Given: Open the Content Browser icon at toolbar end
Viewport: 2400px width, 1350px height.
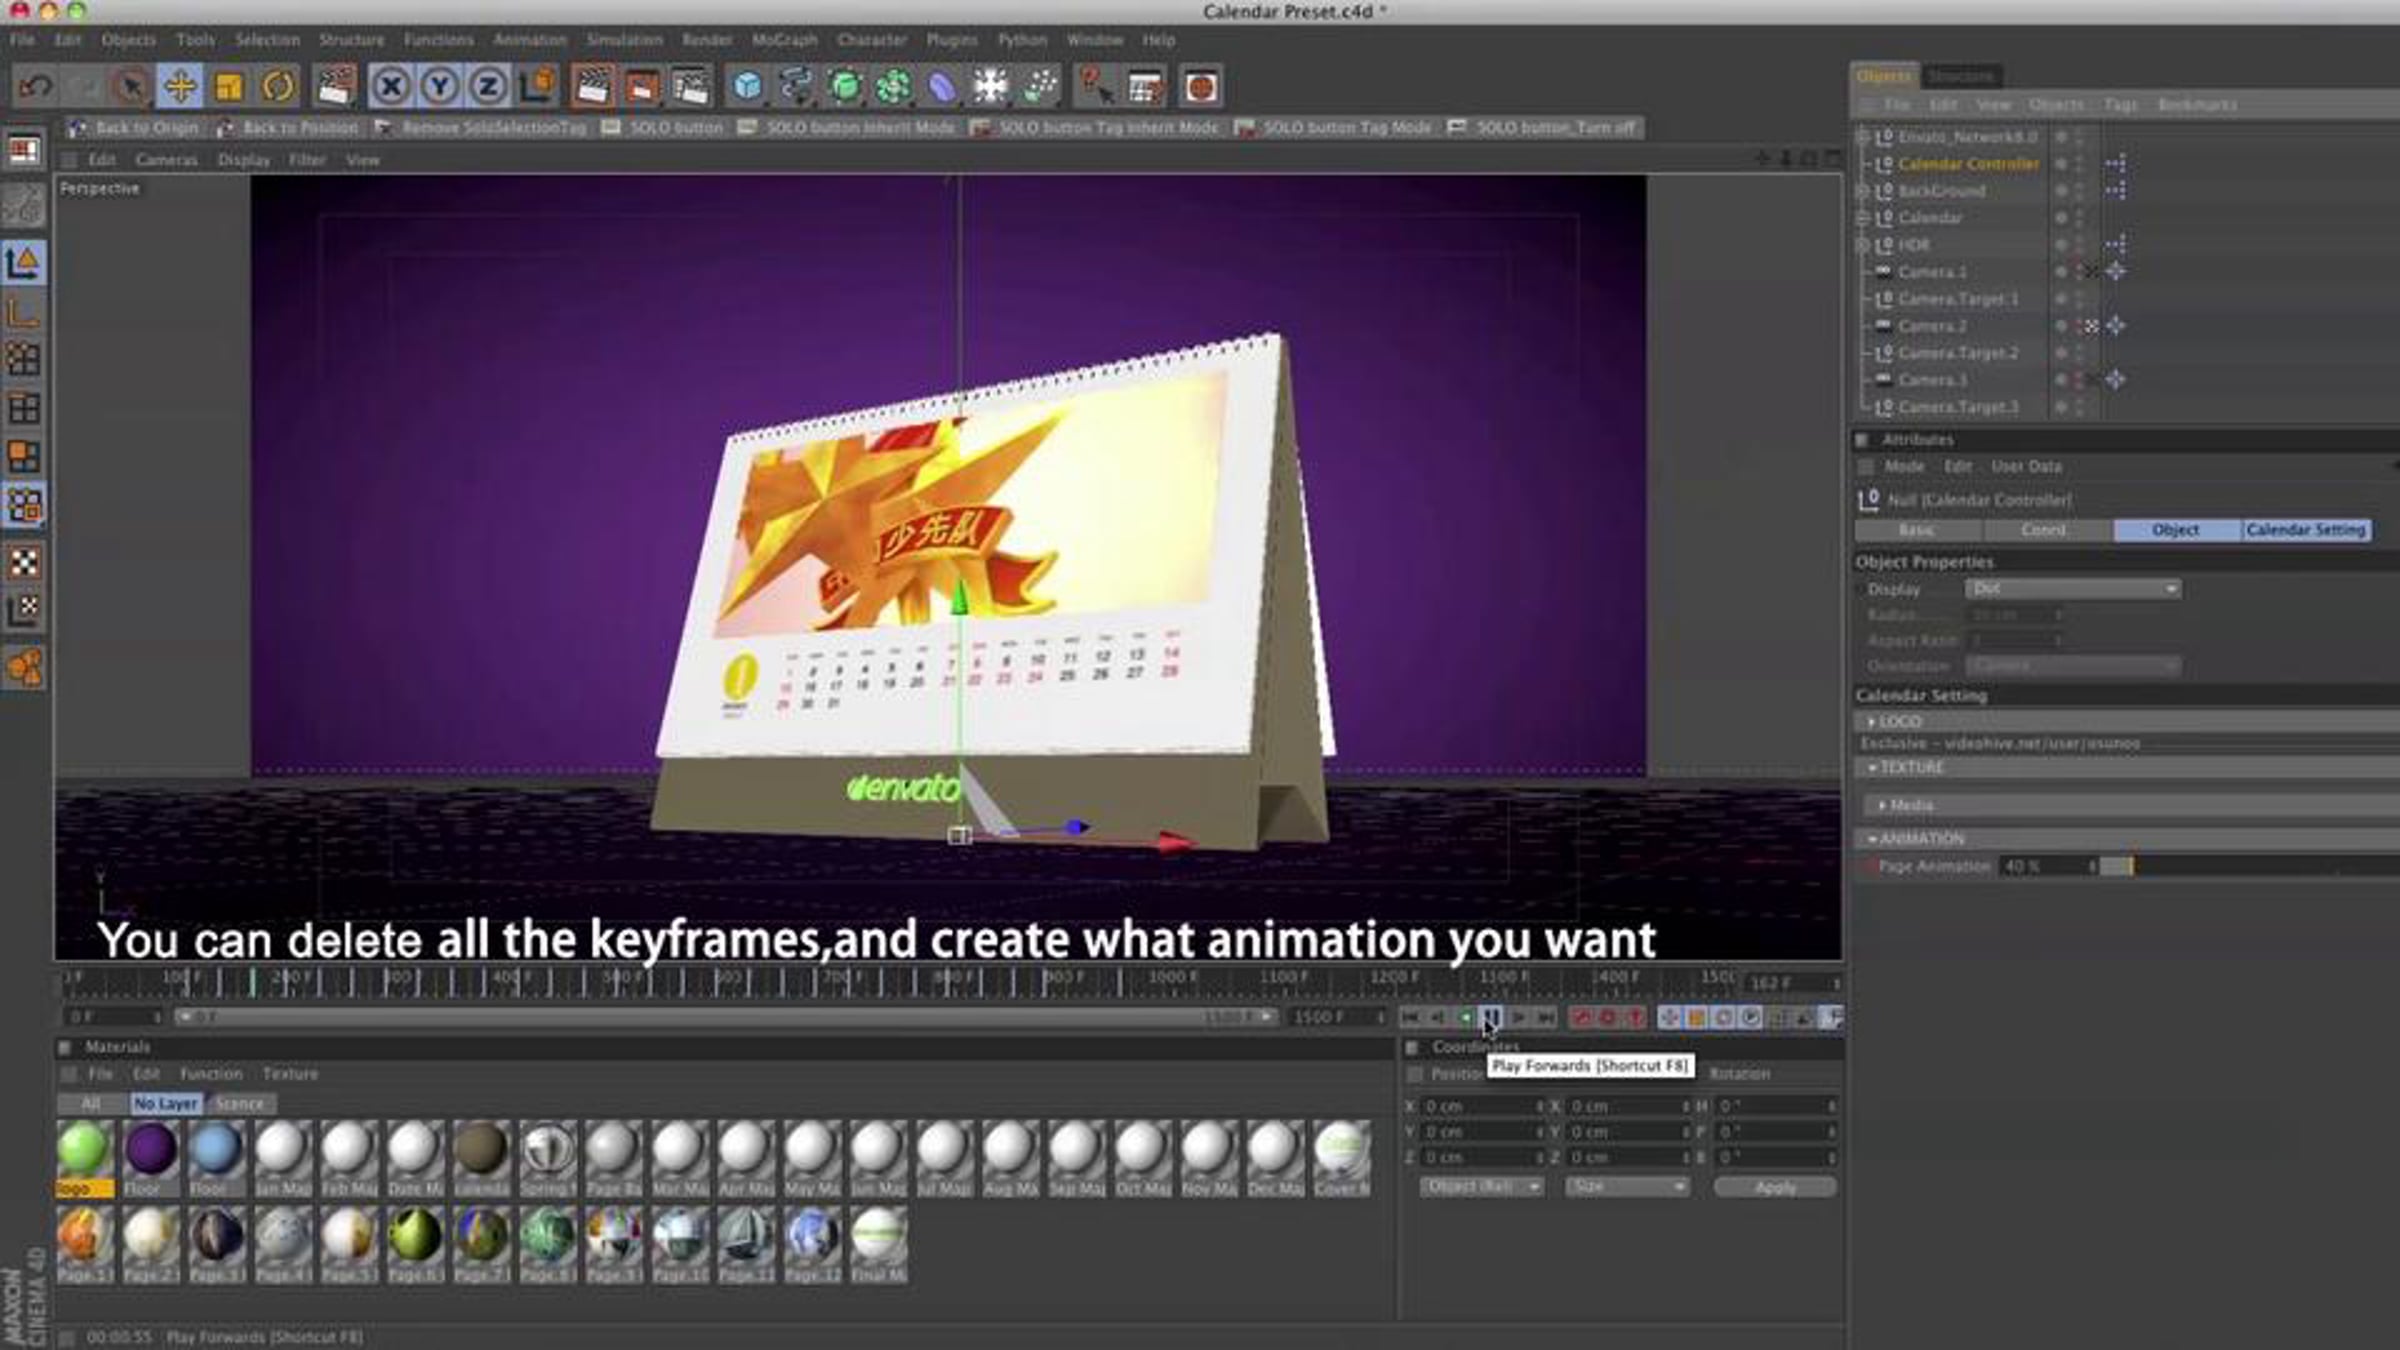Looking at the screenshot, I should (1201, 87).
